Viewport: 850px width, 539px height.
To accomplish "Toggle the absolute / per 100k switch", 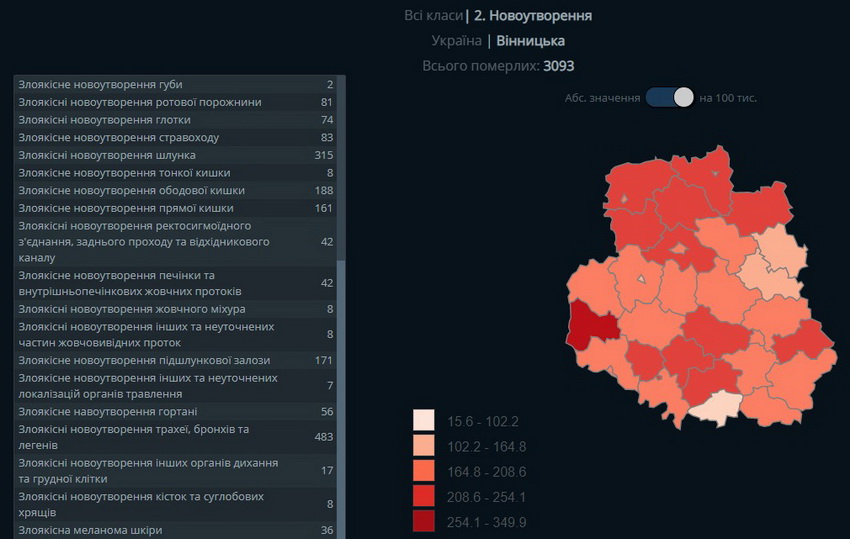I will coord(670,97).
